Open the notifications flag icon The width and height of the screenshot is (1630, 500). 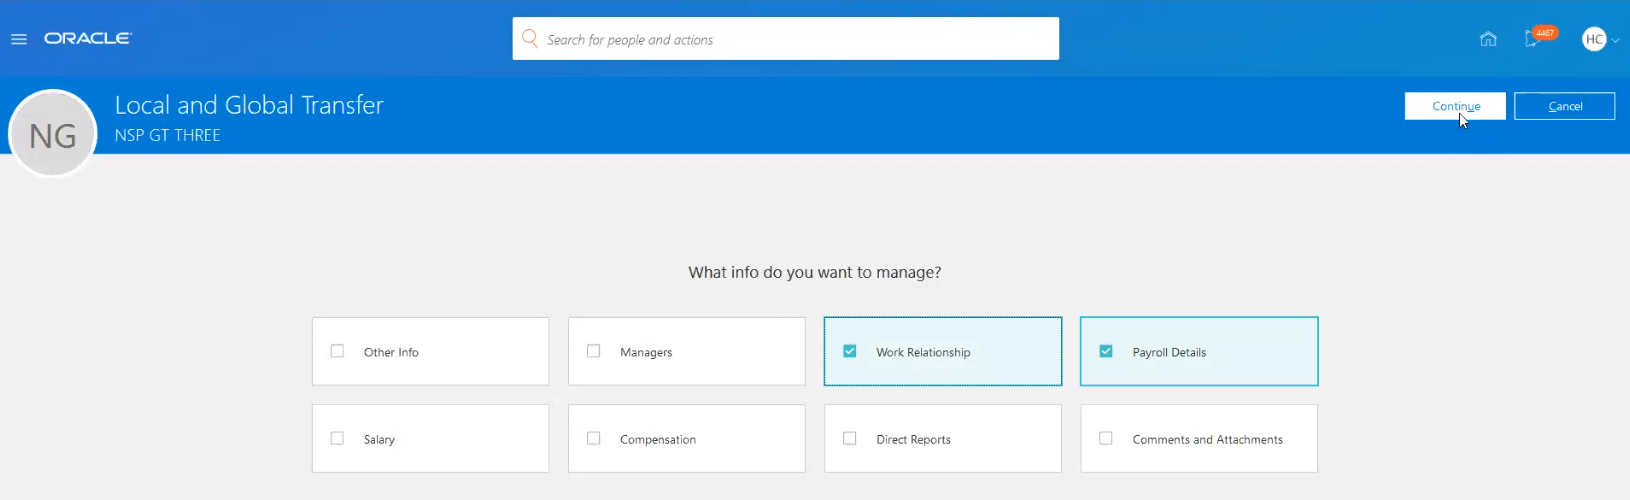click(x=1531, y=40)
